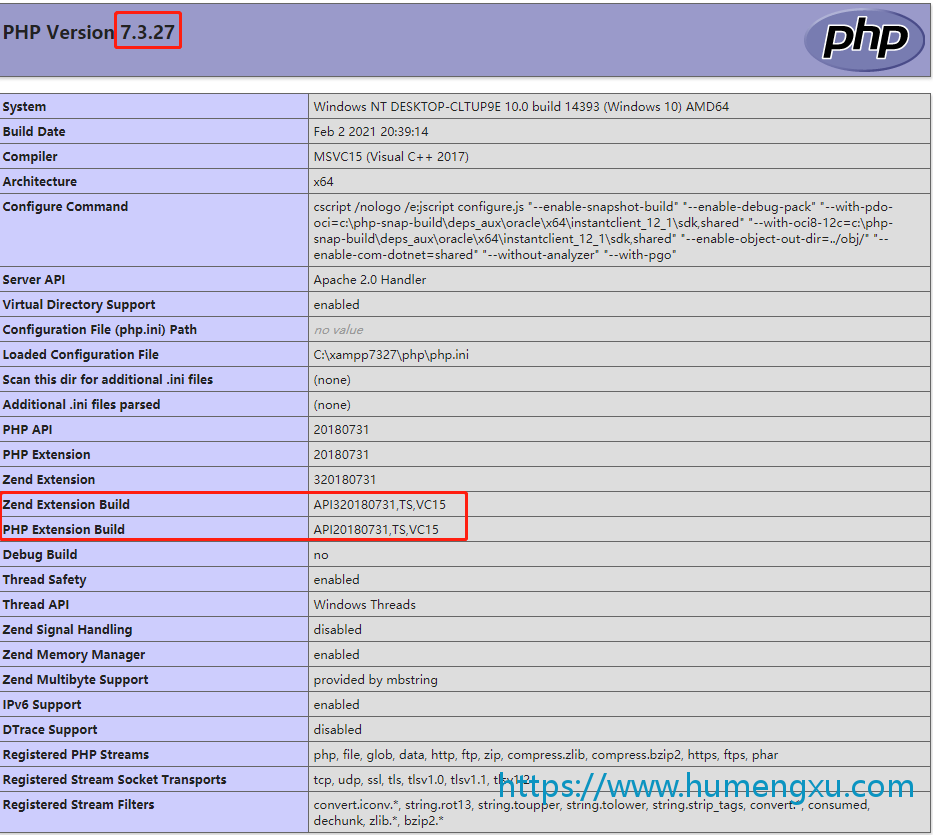The image size is (933, 835).
Task: Select the Registered PHP Streams label
Action: 76,754
